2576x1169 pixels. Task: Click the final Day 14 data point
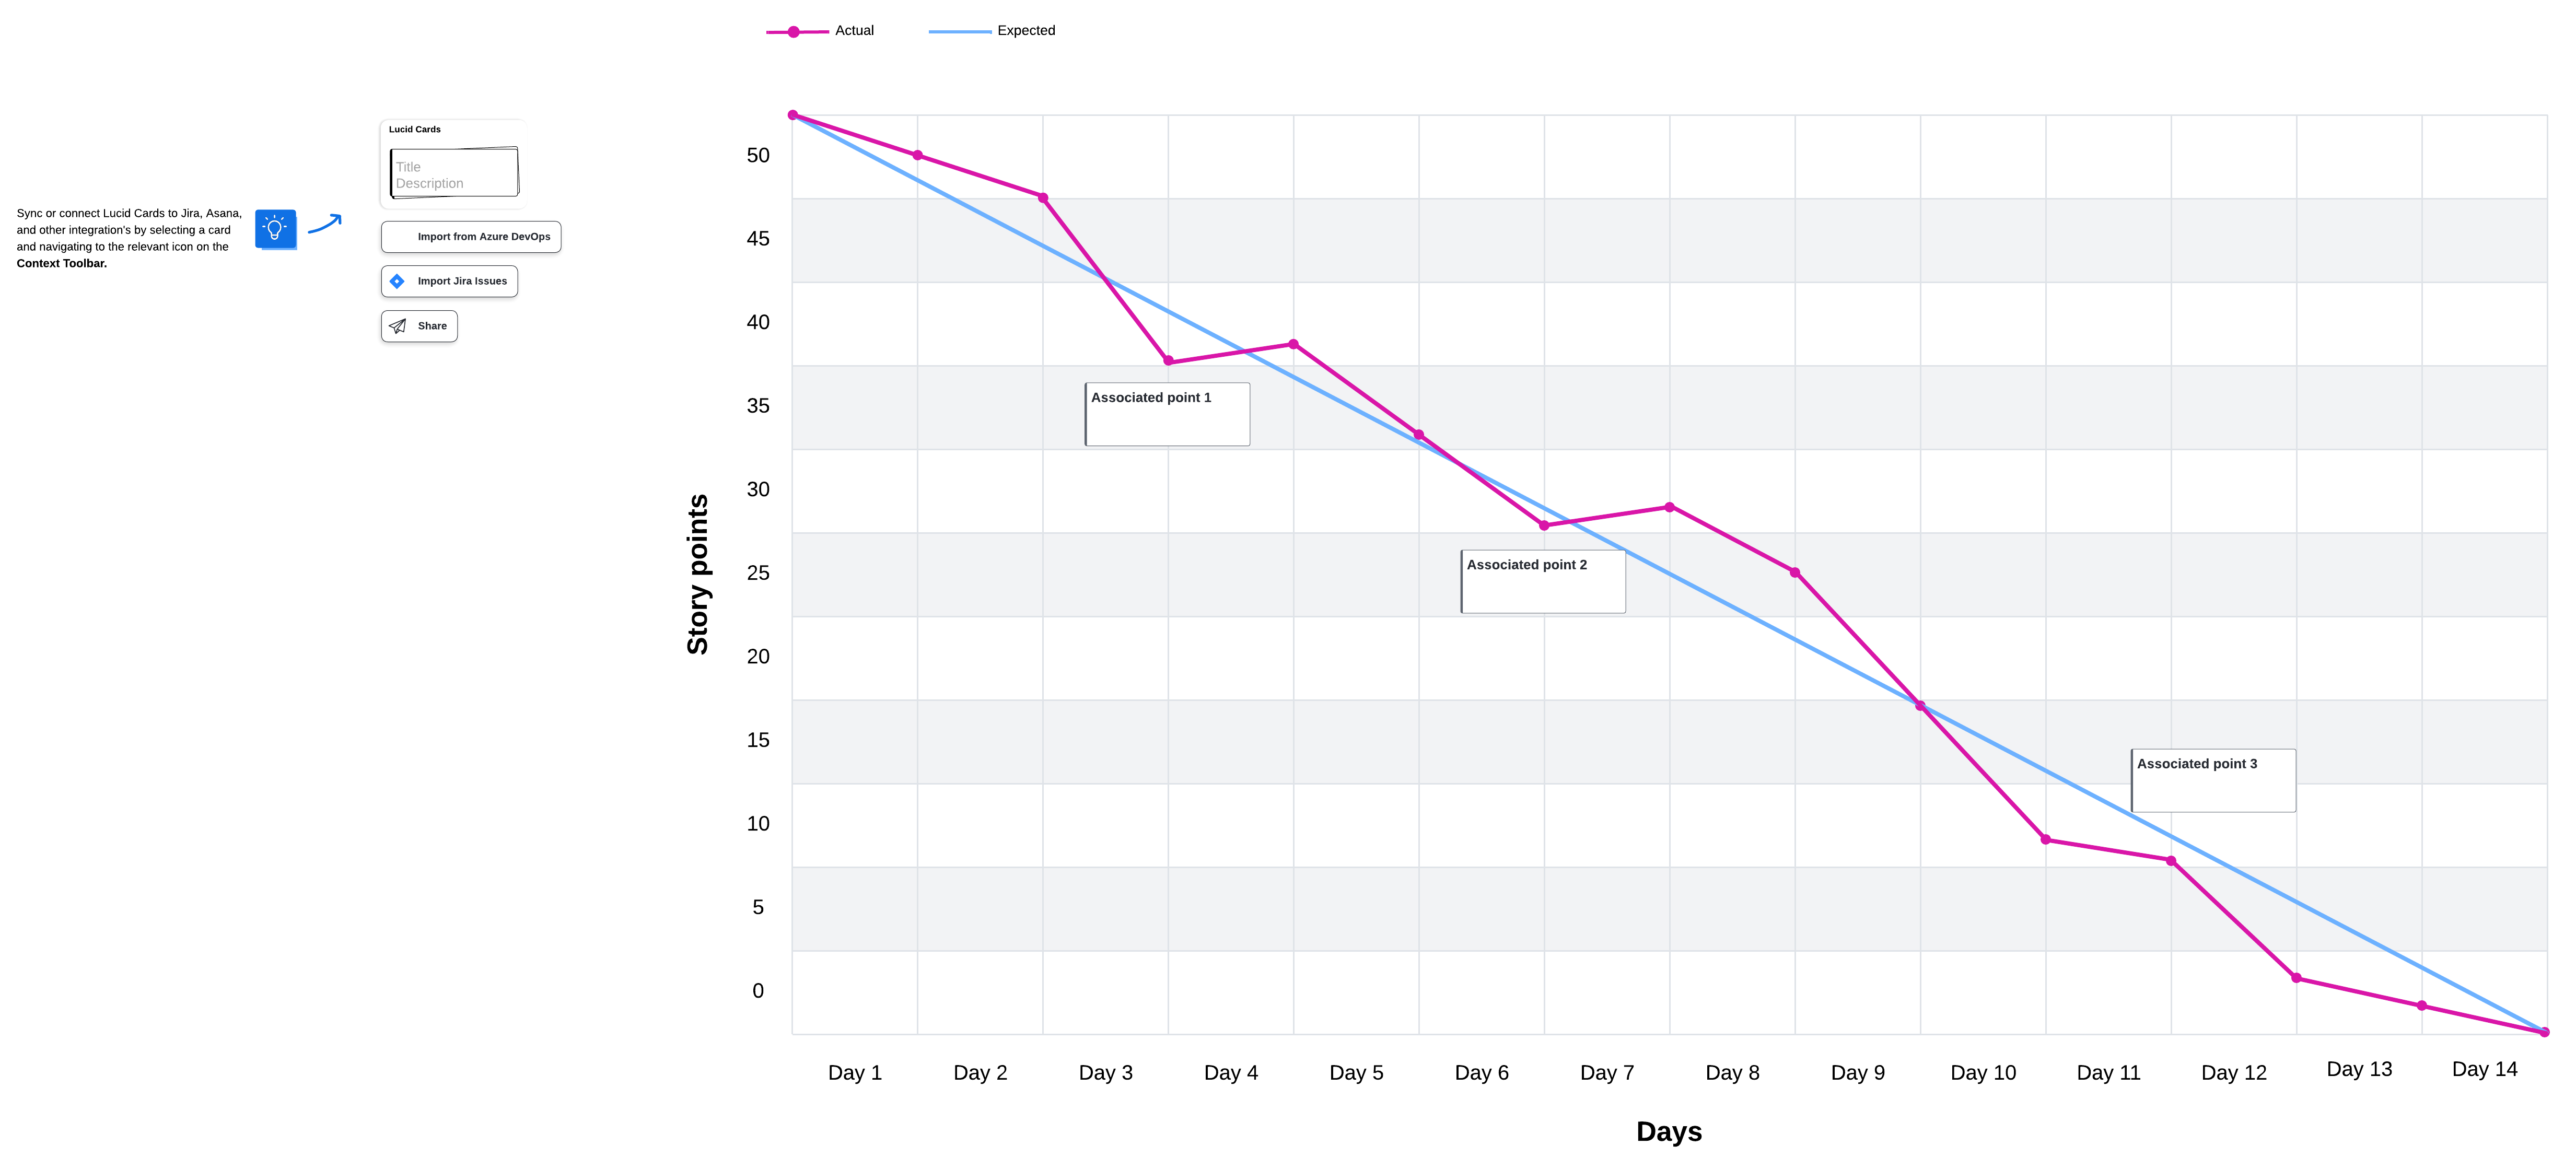2545,1032
